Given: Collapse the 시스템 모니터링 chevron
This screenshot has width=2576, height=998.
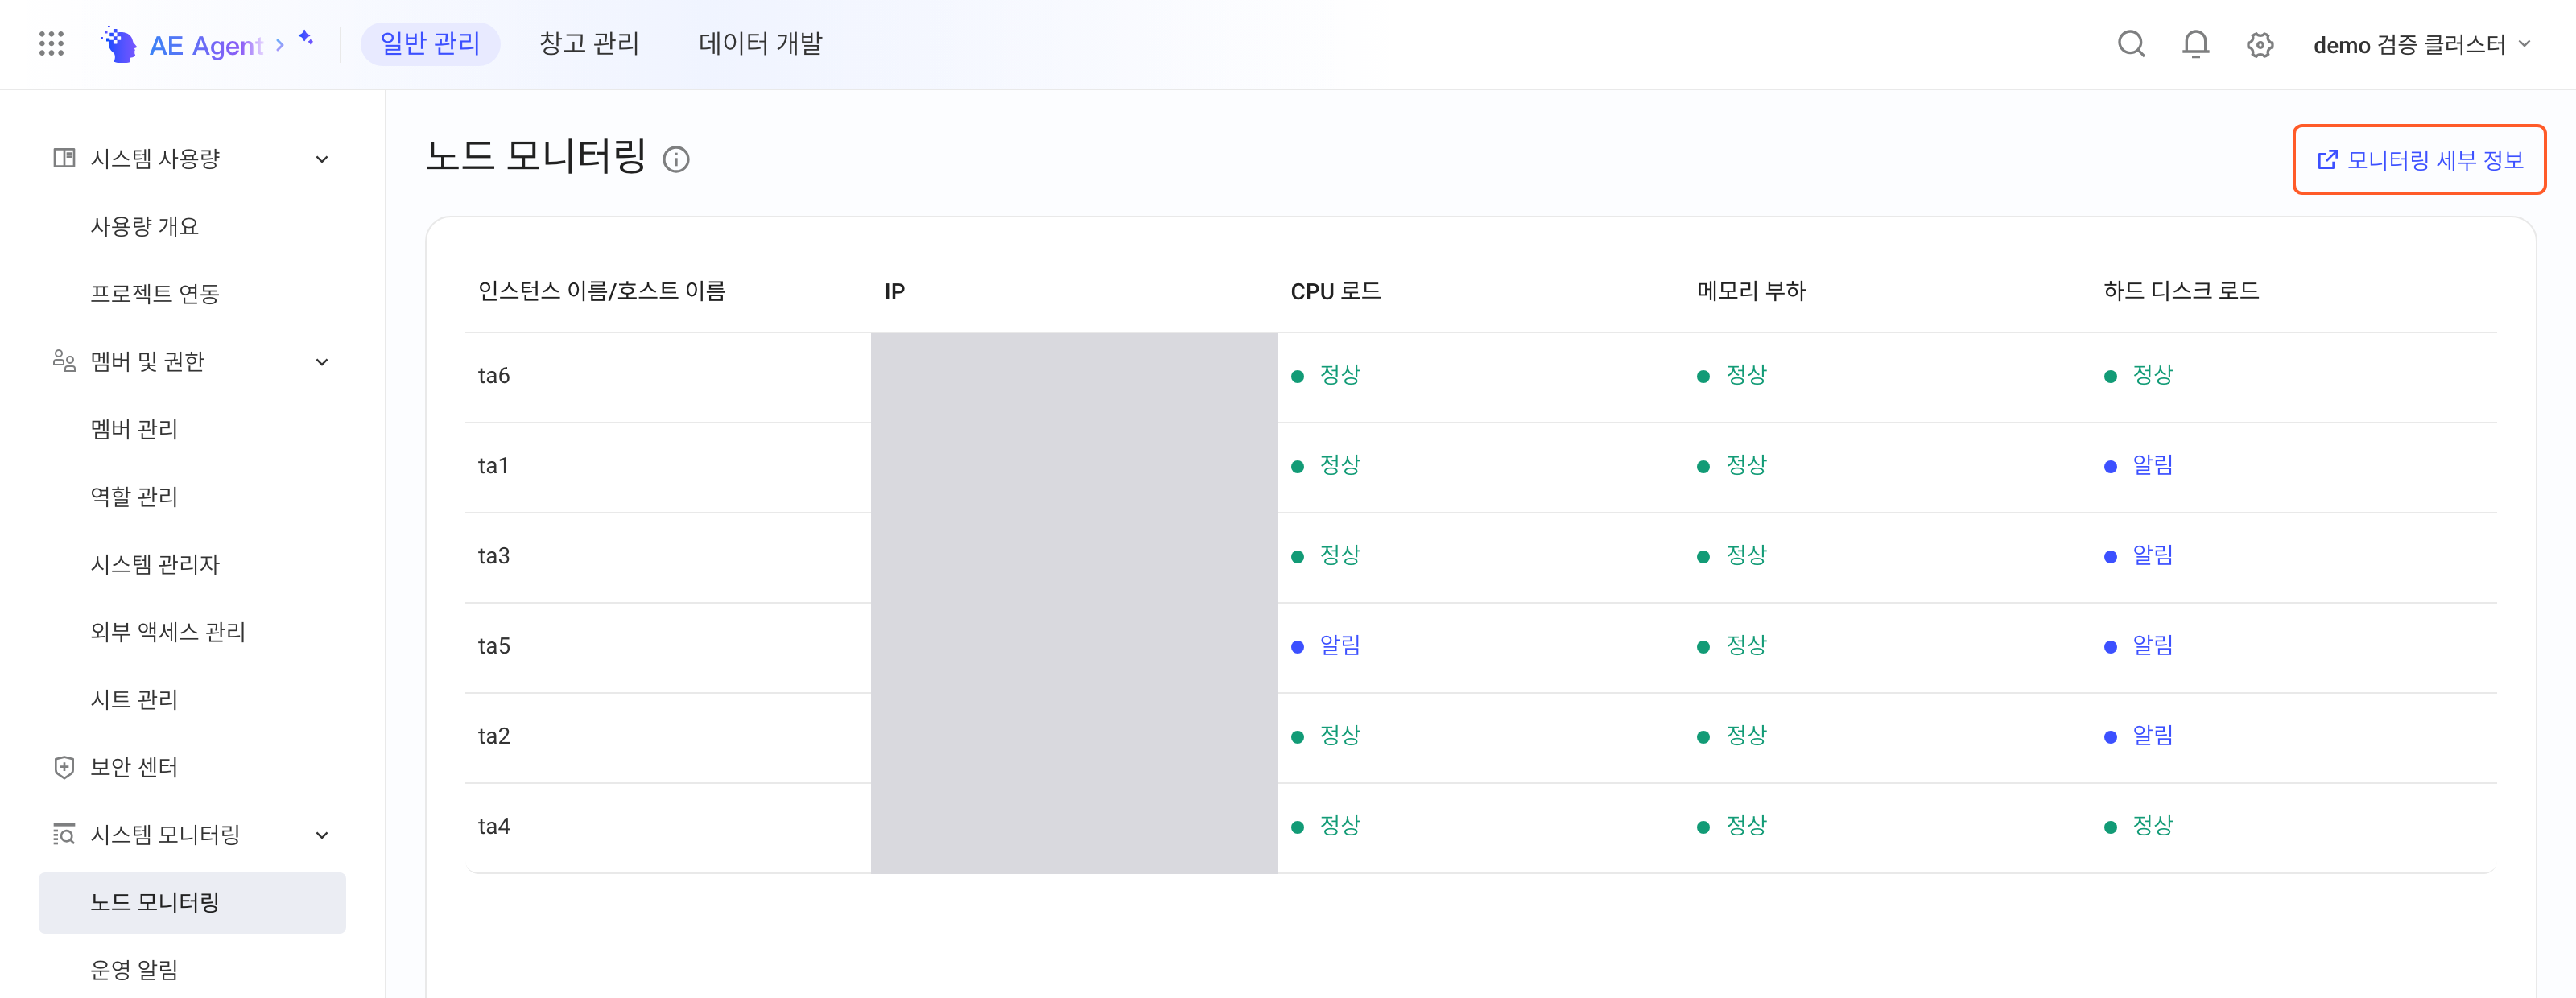Looking at the screenshot, I should pyautogui.click(x=322, y=835).
